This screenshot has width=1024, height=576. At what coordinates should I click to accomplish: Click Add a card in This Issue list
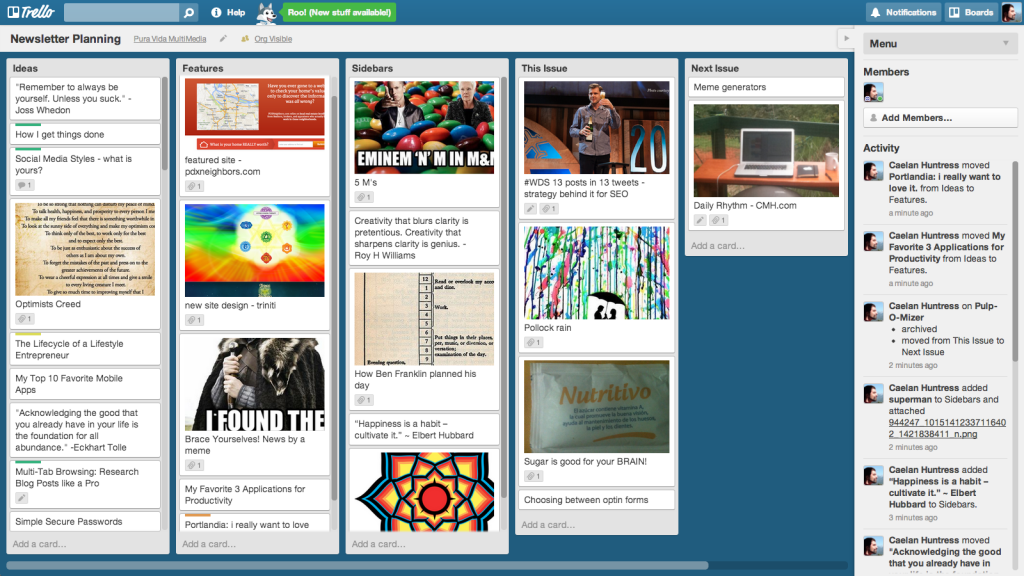coord(549,524)
